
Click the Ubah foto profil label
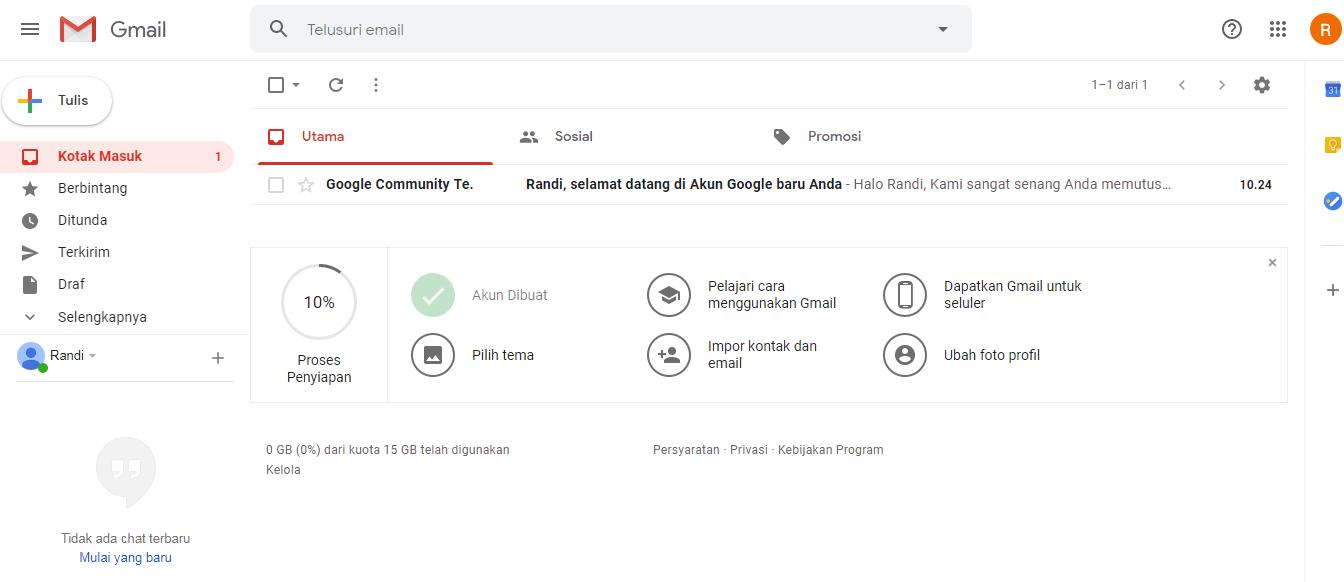pos(992,355)
